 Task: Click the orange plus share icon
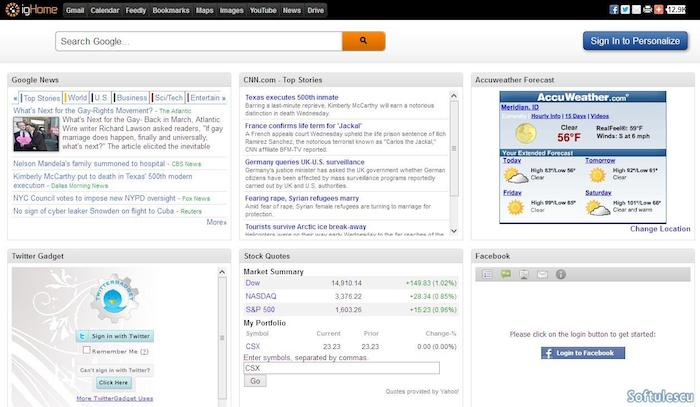pyautogui.click(x=658, y=9)
